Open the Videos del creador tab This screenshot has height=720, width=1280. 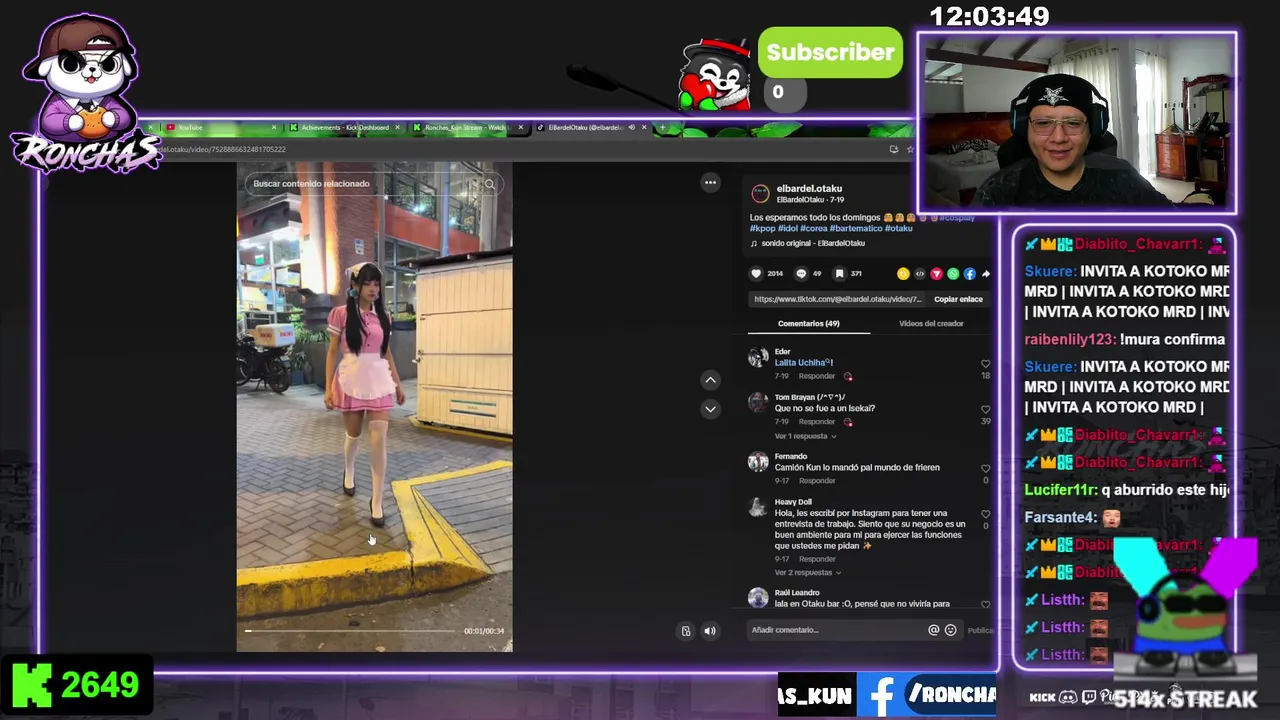pyautogui.click(x=931, y=323)
